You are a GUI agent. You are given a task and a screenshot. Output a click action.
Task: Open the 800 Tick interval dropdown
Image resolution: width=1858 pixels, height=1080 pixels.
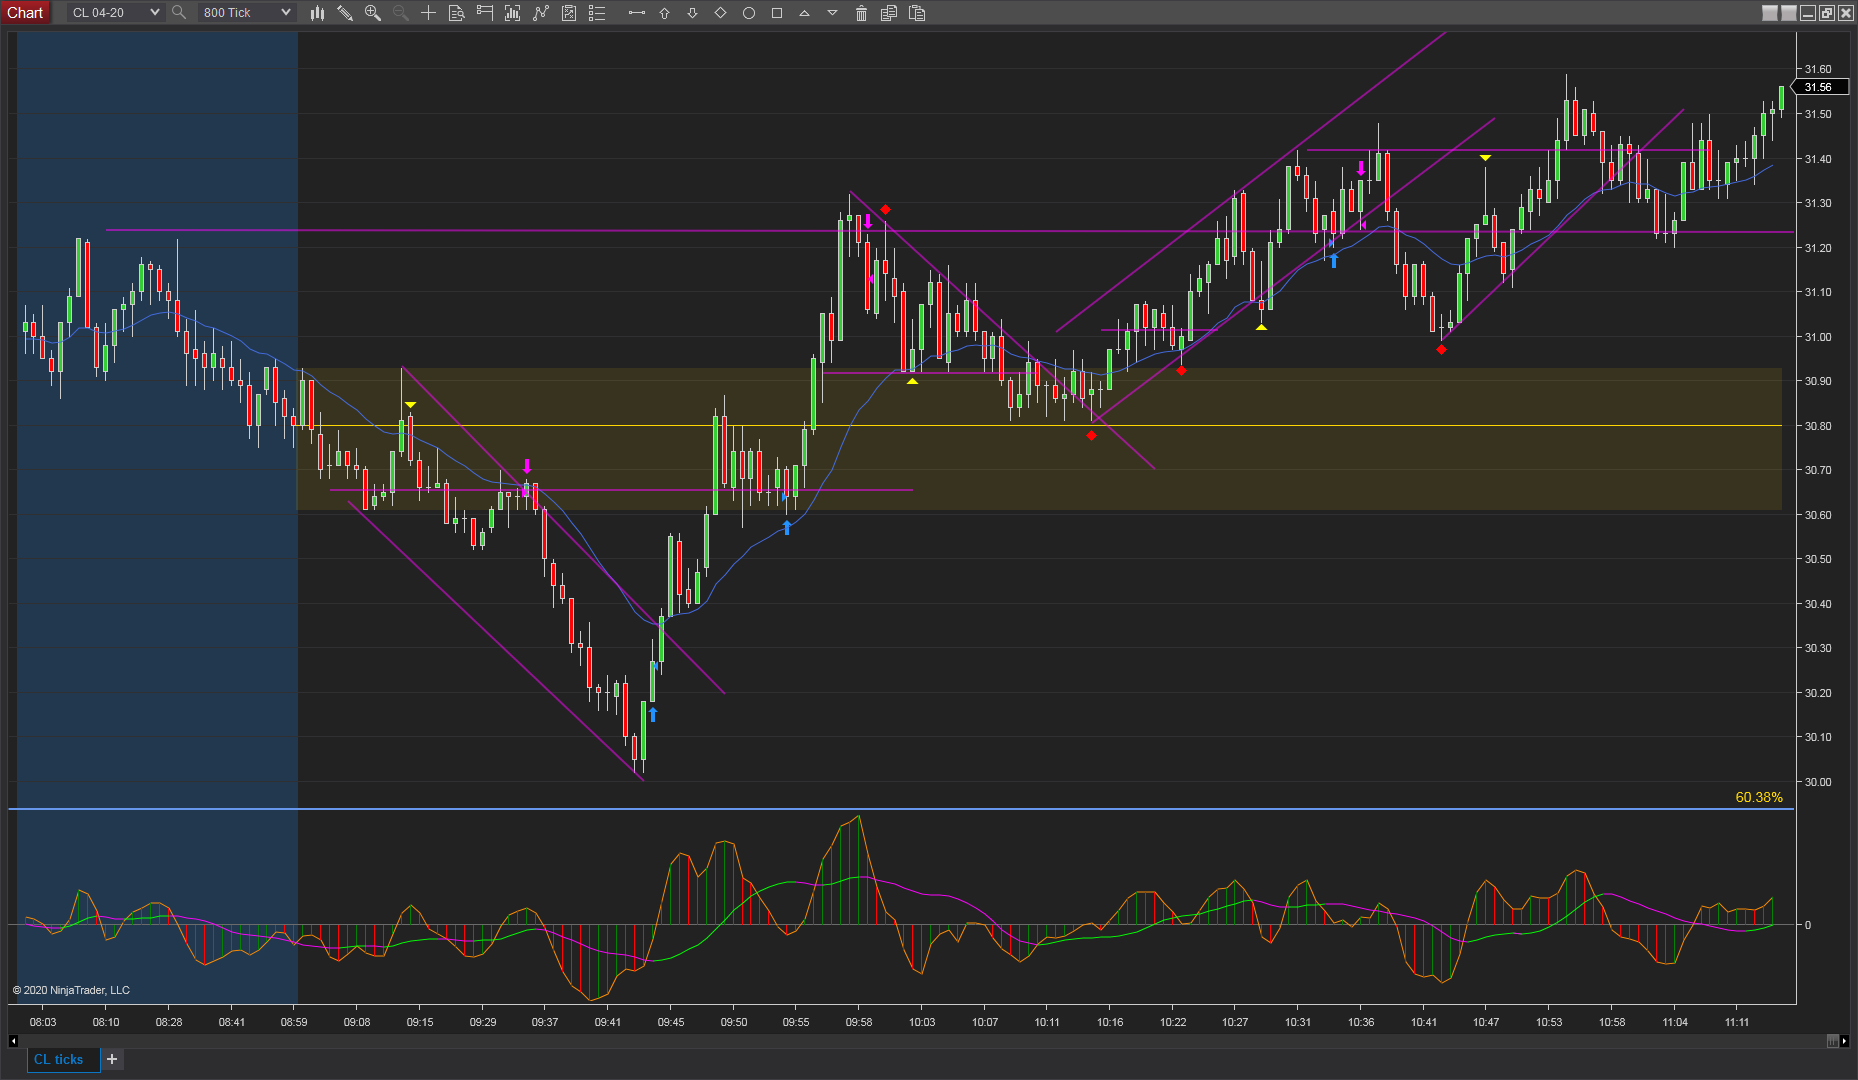(246, 13)
